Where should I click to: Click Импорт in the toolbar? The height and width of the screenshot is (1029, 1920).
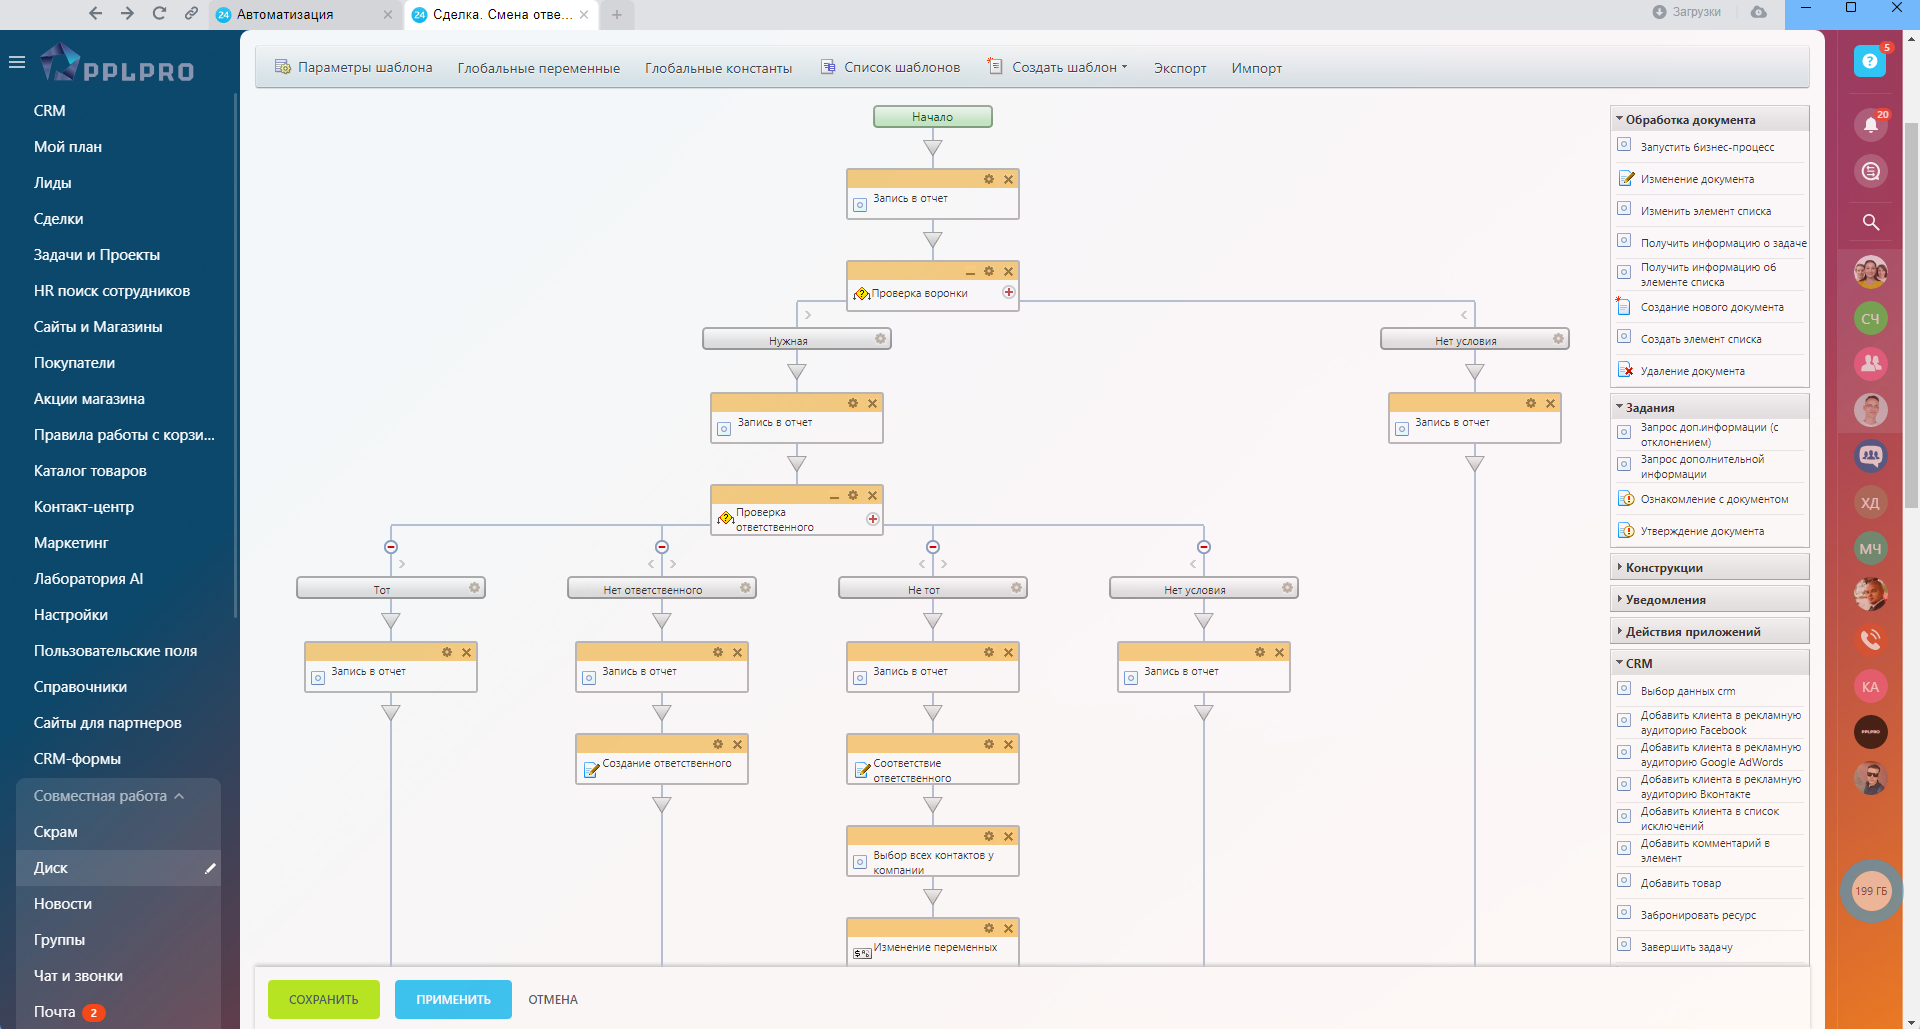tap(1256, 68)
